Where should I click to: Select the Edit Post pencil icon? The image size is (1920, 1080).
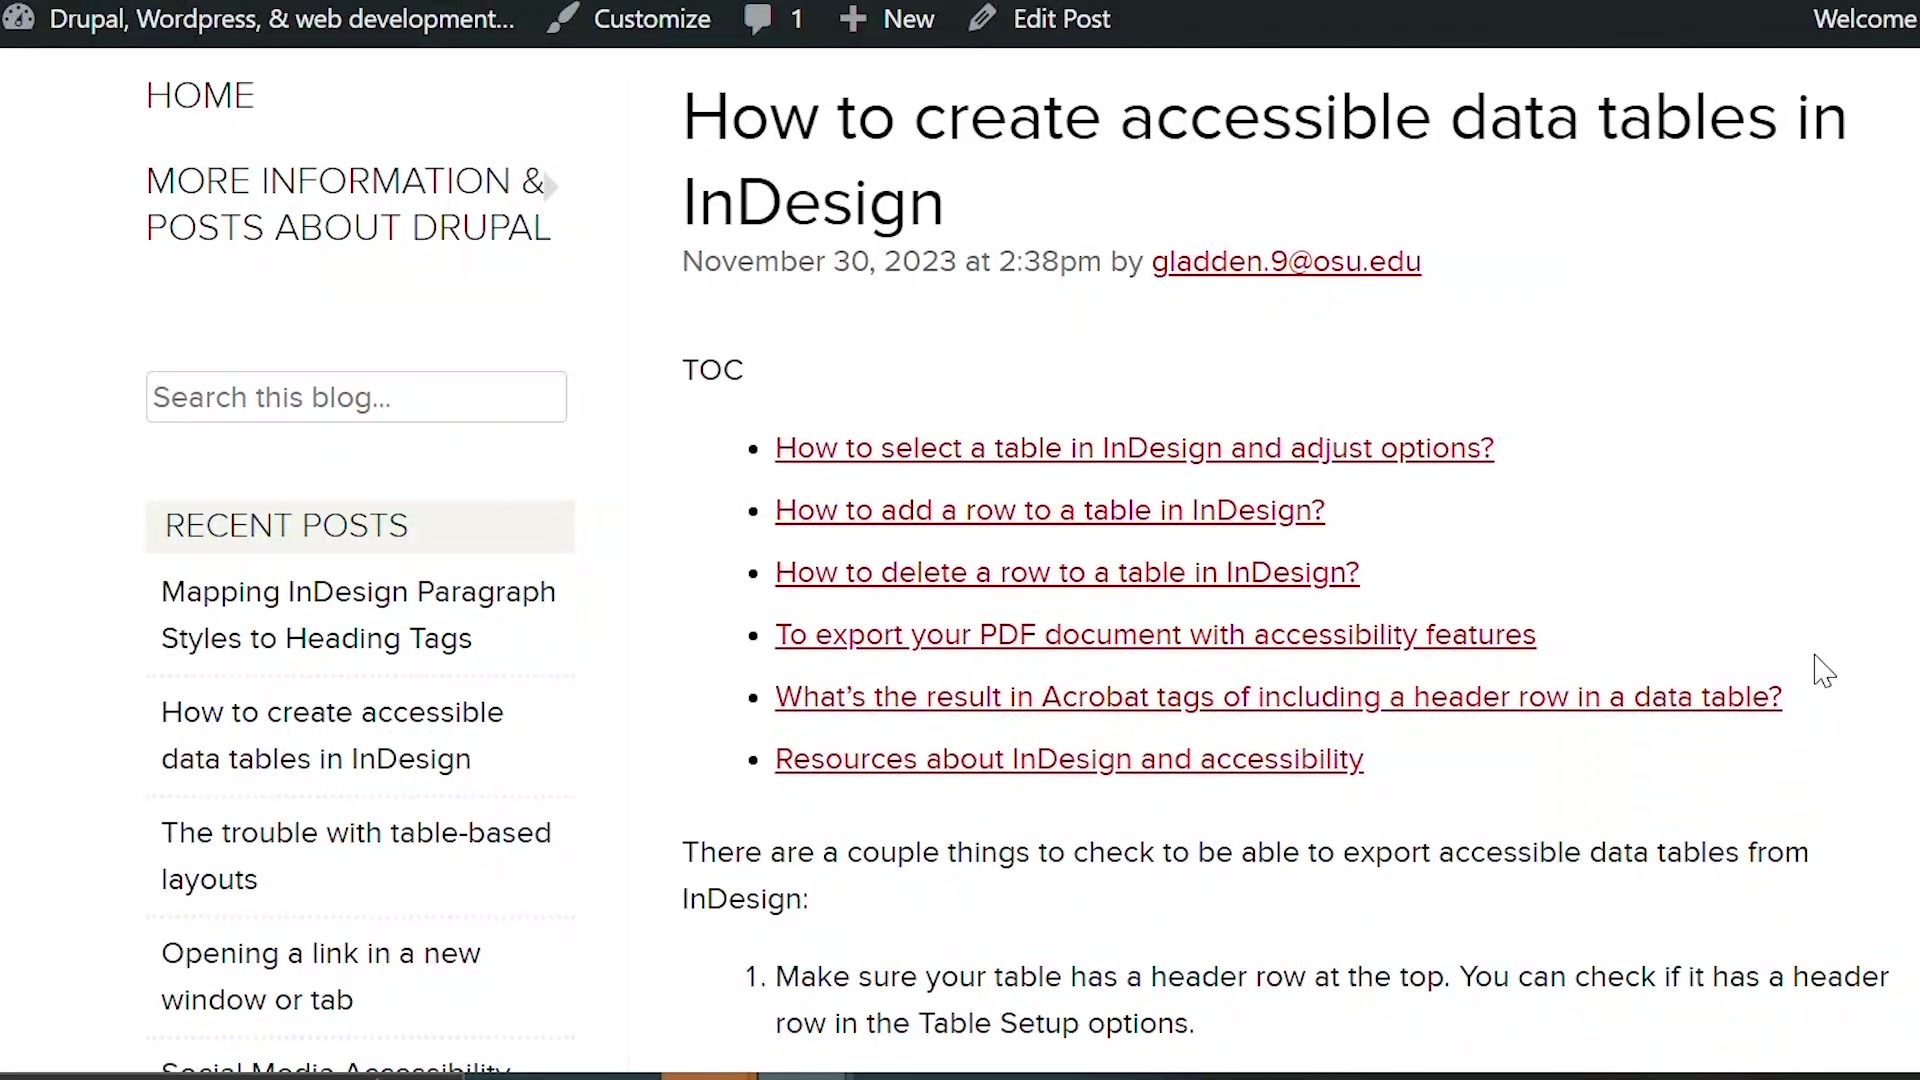point(984,18)
